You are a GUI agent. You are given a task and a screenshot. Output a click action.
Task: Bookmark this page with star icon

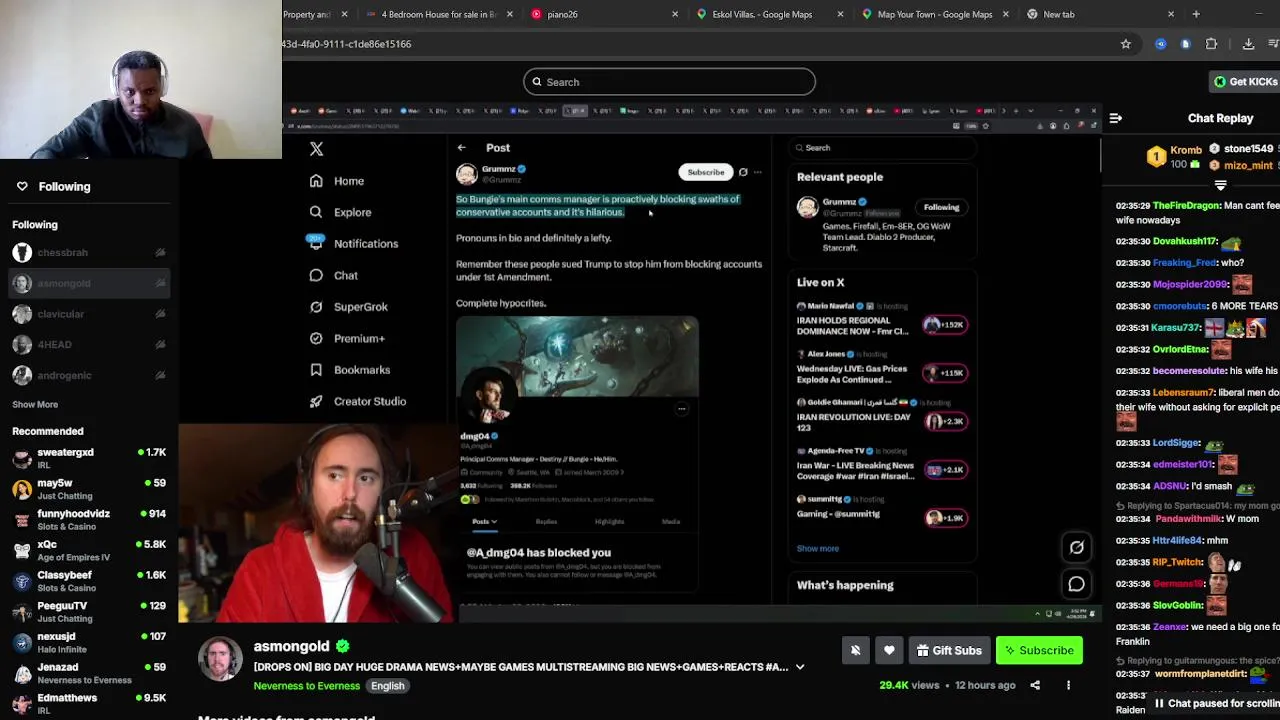(x=1126, y=44)
